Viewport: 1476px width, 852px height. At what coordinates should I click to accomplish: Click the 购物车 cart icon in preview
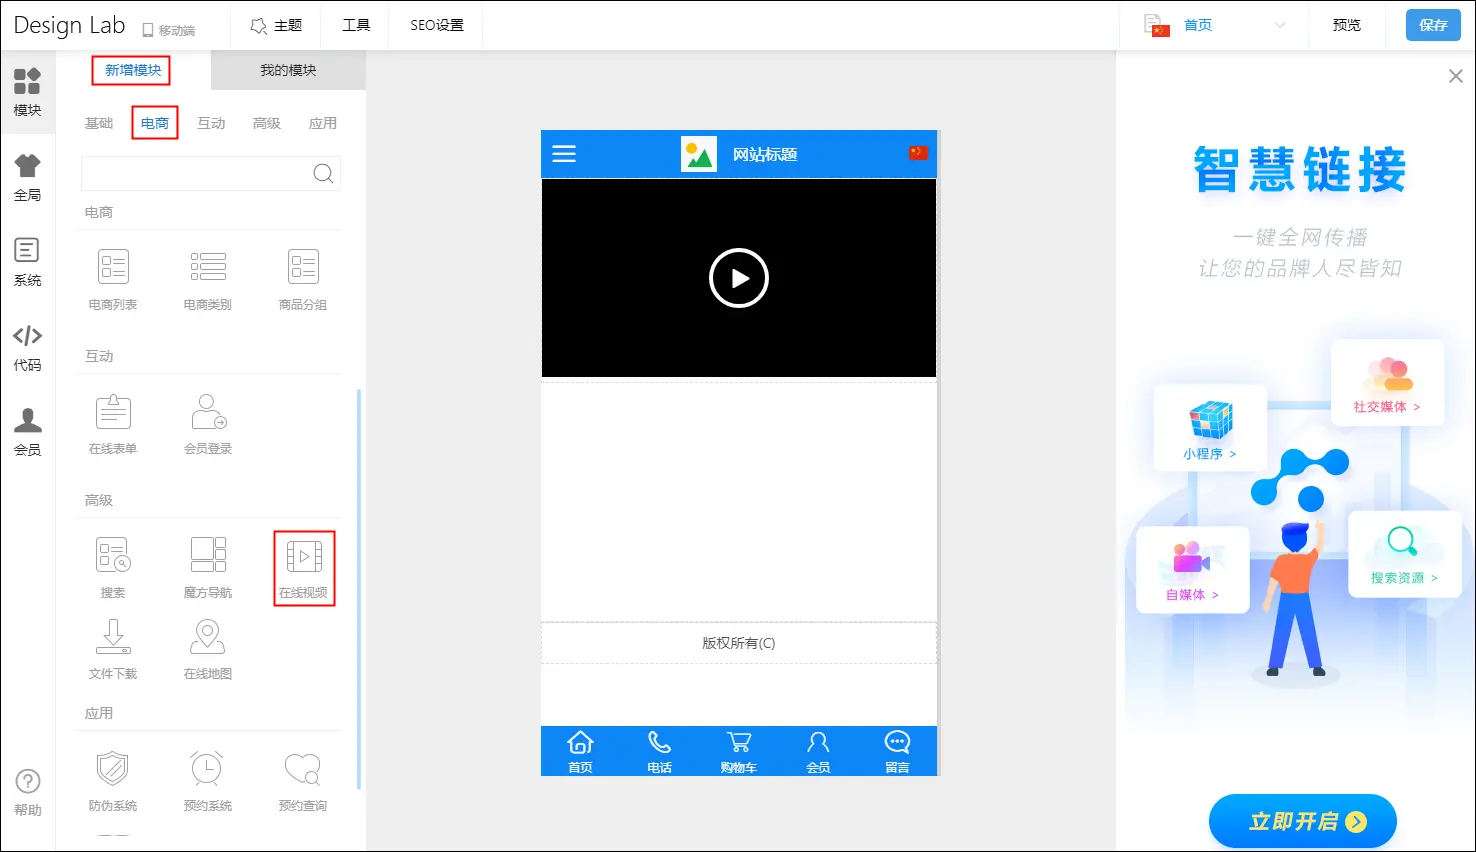(738, 752)
